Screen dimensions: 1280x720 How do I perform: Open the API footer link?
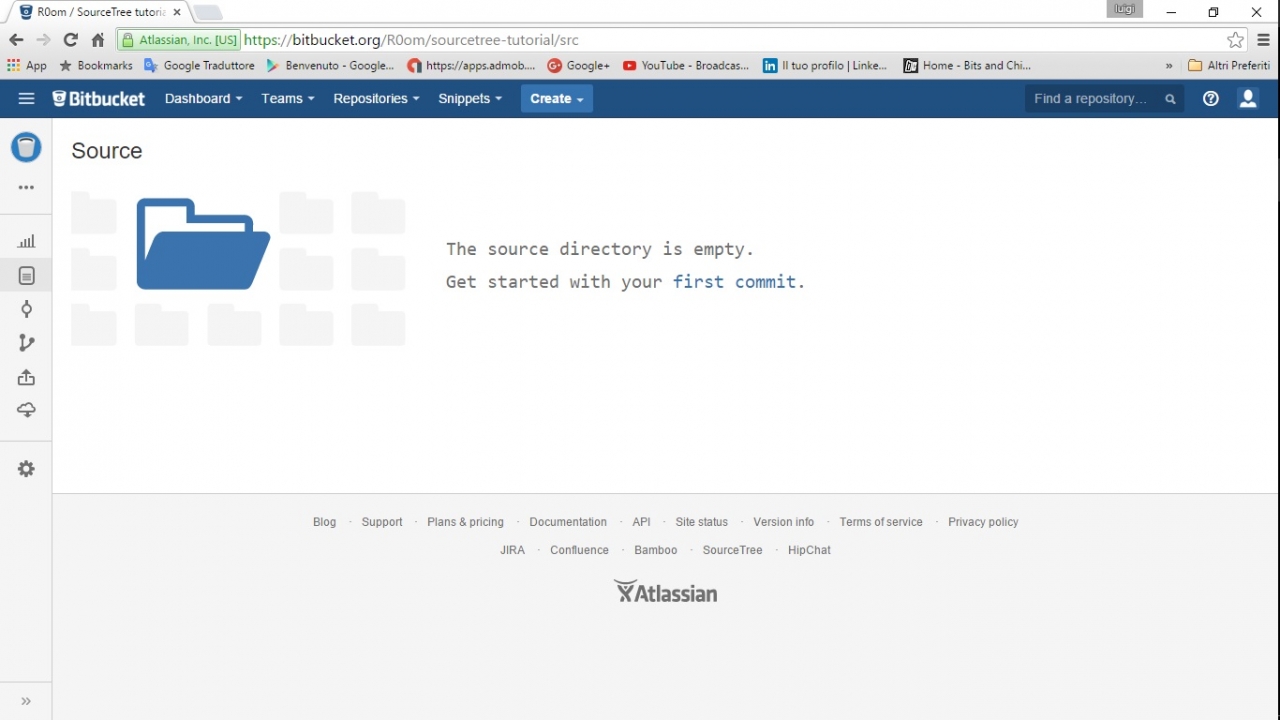tap(641, 522)
